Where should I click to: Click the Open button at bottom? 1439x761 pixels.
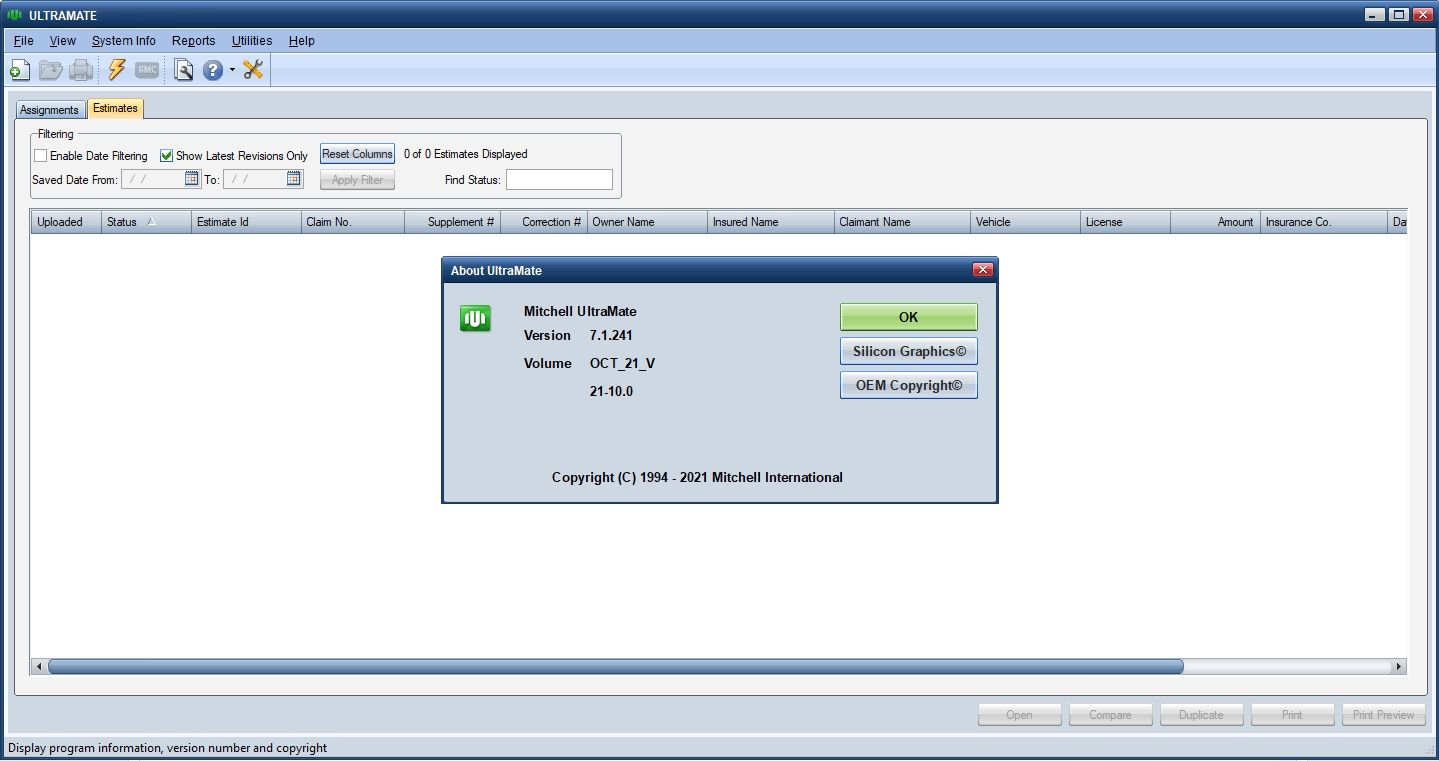tap(1019, 715)
